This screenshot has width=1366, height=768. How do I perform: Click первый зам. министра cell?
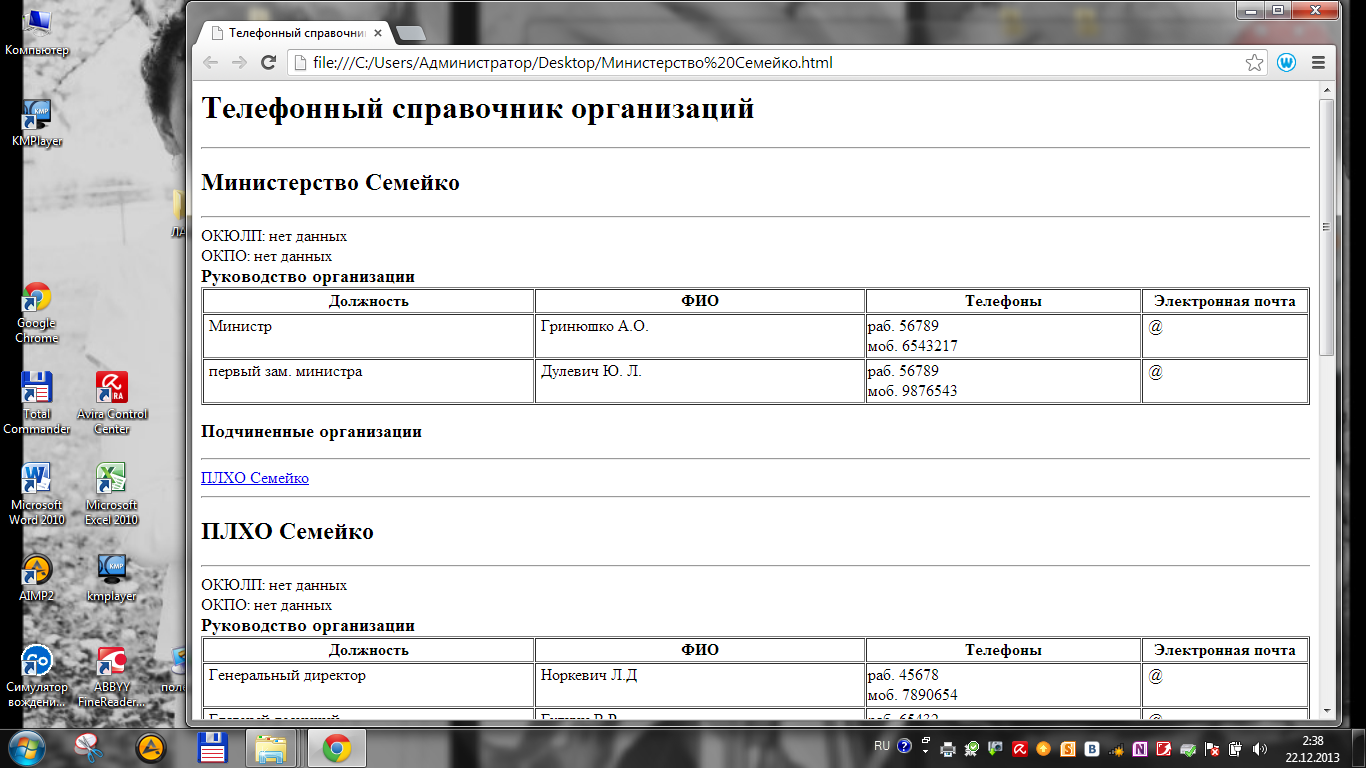(369, 381)
